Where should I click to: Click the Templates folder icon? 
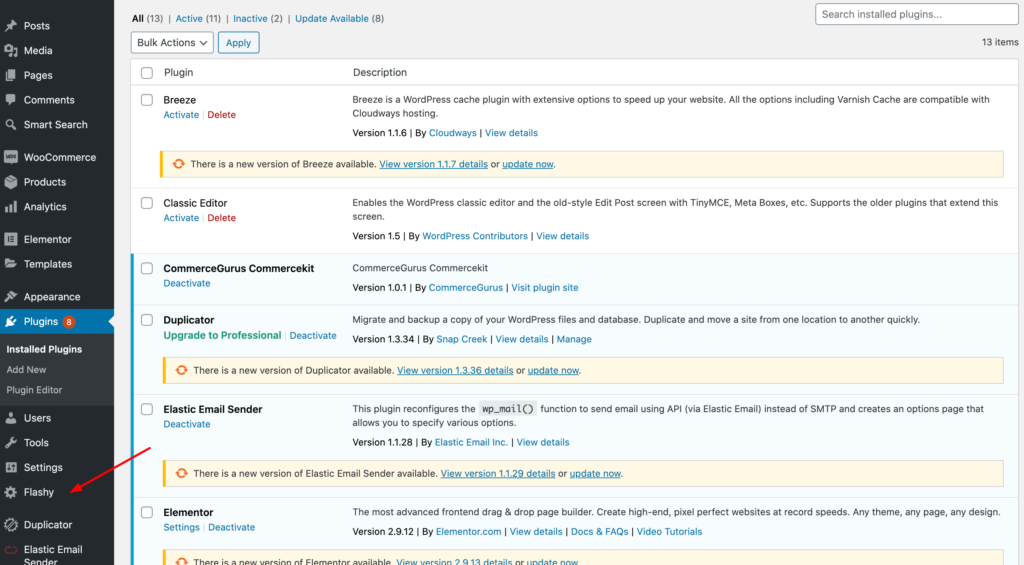(10, 264)
